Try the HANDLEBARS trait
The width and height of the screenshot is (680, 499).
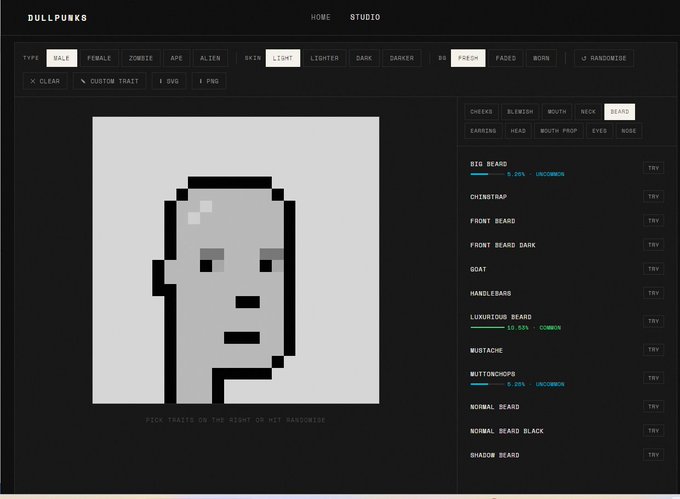tap(653, 294)
